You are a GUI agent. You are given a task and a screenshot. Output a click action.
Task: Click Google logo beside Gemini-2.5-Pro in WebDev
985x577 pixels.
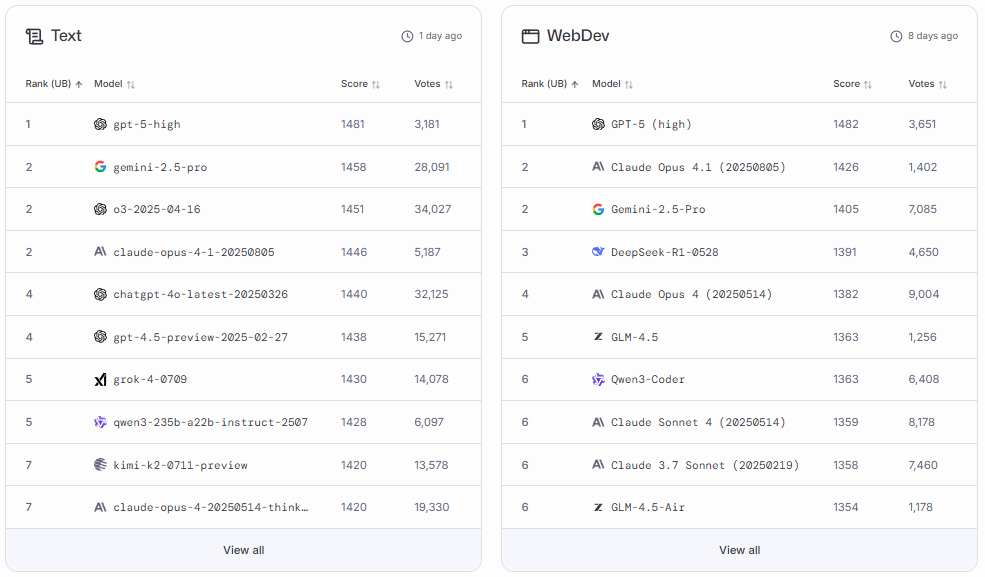click(x=598, y=209)
